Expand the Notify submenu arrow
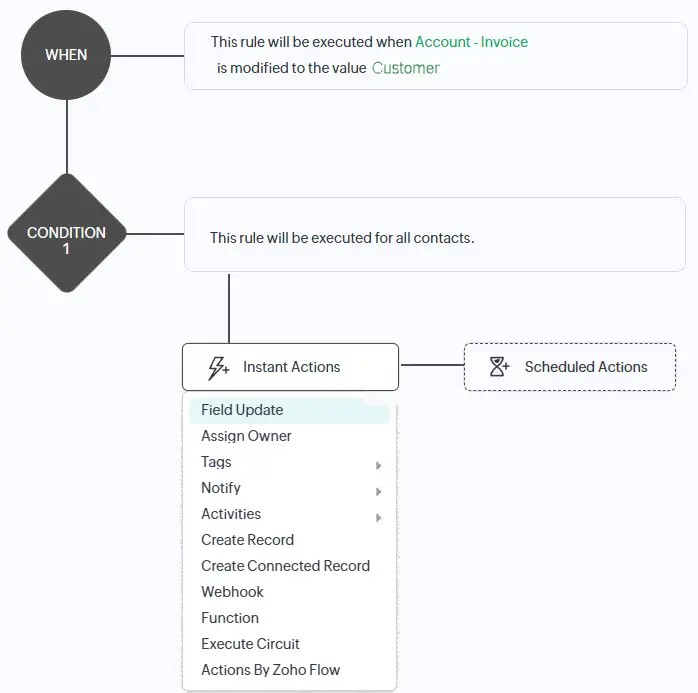The width and height of the screenshot is (698, 693). 379,491
